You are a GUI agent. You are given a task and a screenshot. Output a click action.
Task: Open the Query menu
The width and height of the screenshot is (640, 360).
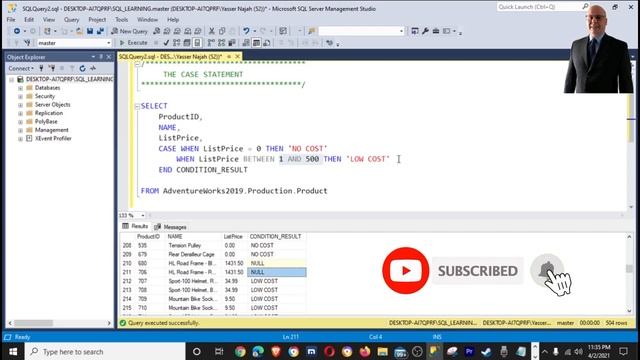[71, 20]
